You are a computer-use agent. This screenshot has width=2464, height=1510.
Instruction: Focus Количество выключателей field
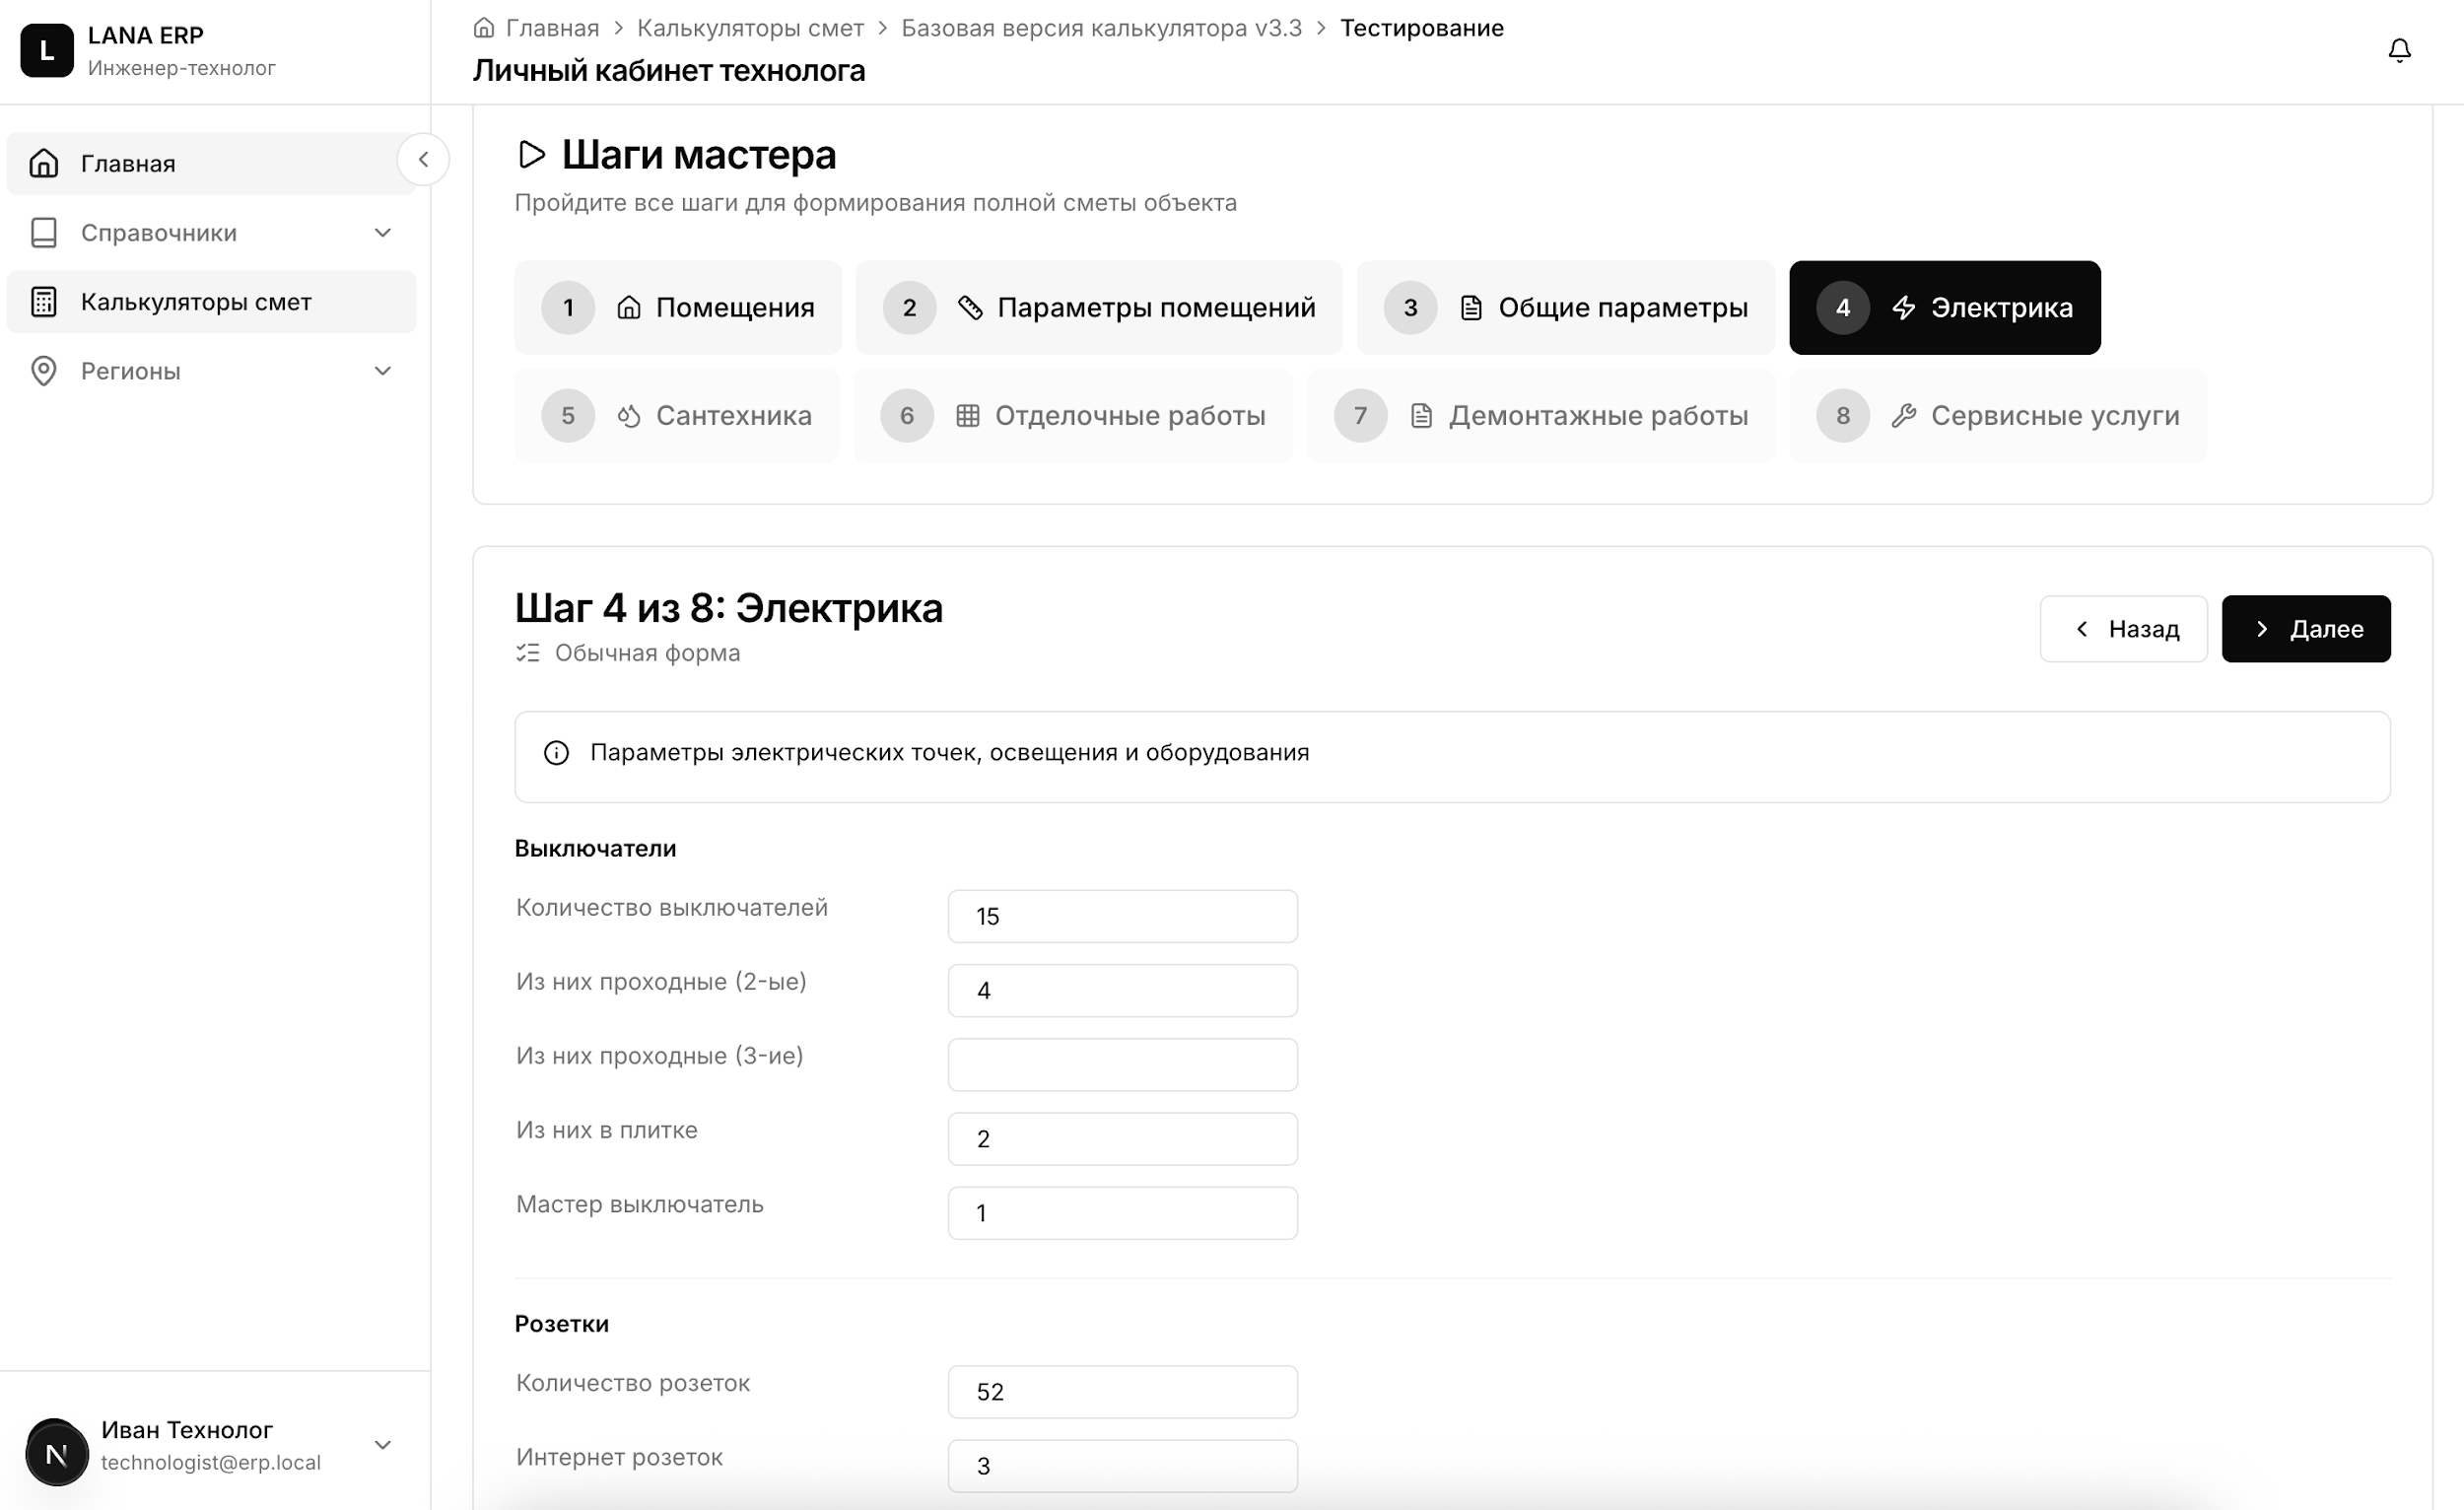1122,917
